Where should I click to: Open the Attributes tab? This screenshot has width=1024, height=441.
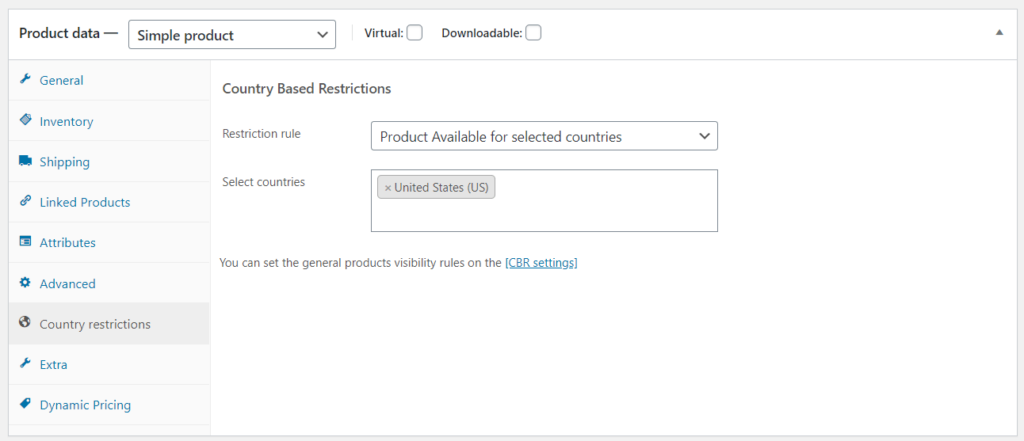109,242
